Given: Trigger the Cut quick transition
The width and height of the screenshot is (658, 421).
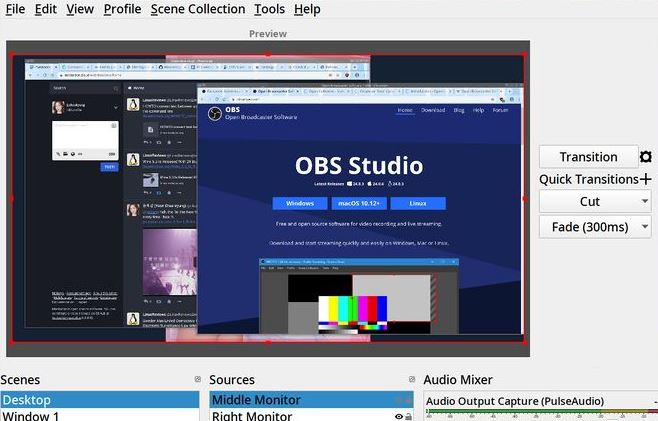Looking at the screenshot, I should 589,201.
